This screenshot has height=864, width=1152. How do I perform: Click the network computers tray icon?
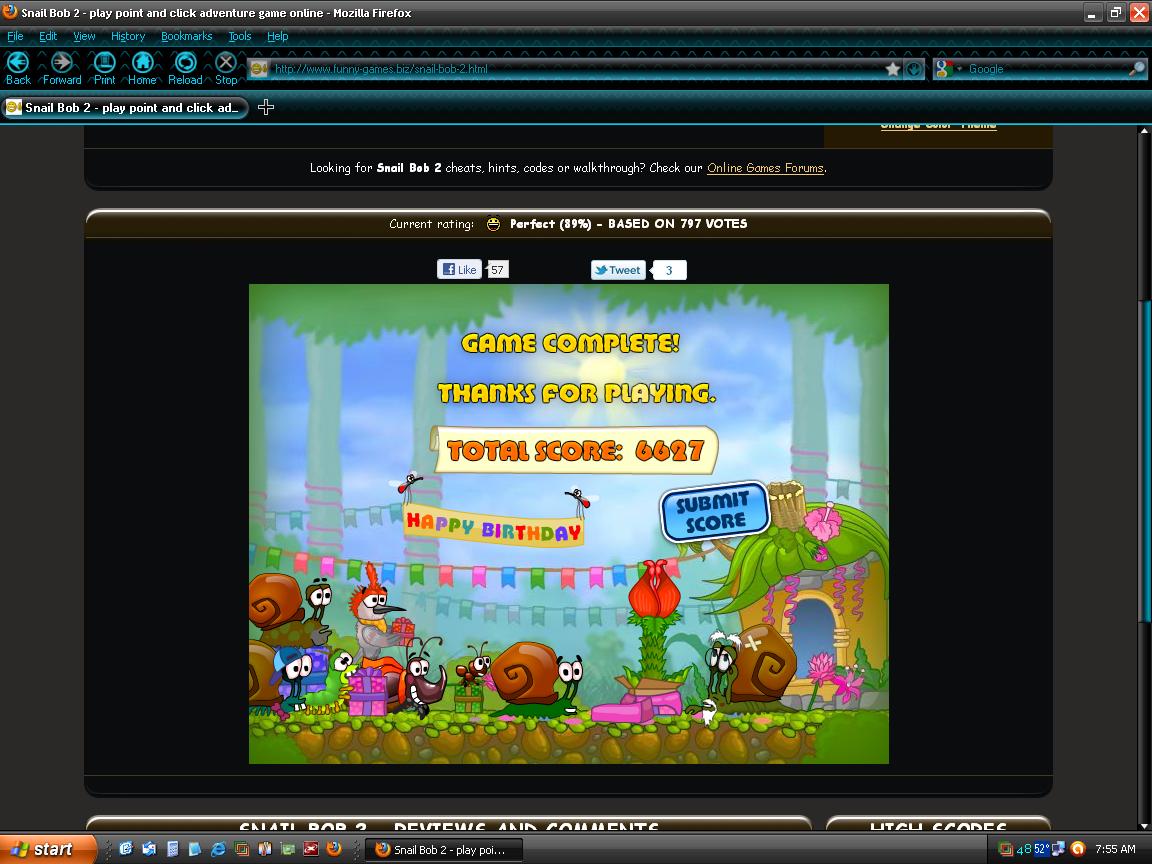1059,849
